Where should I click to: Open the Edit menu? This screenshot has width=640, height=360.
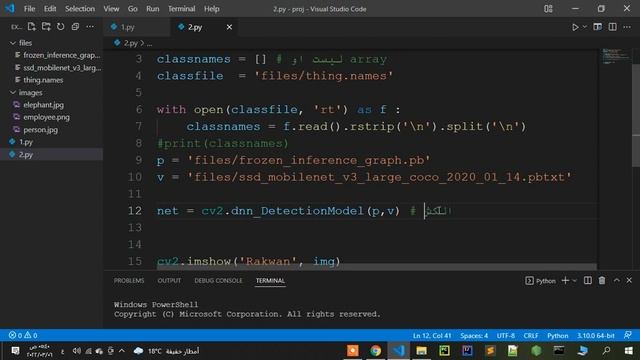click(x=50, y=9)
